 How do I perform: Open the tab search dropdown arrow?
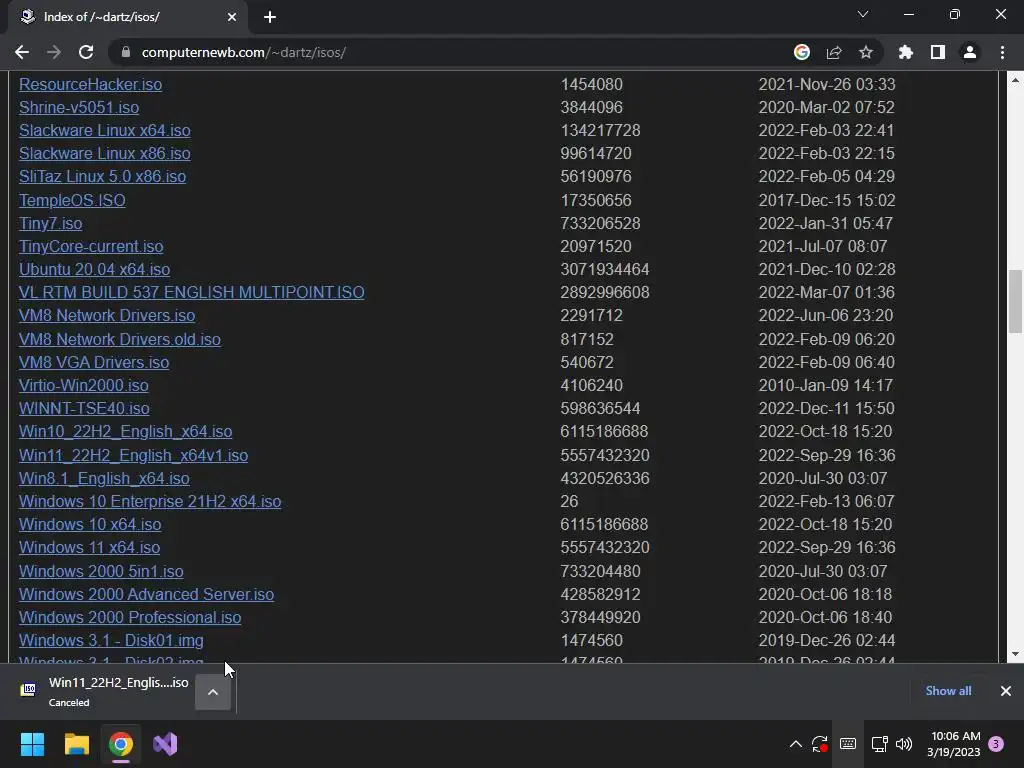point(863,14)
